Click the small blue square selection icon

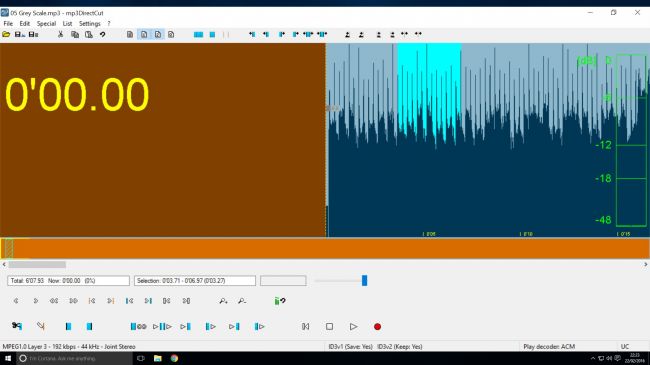pos(212,34)
